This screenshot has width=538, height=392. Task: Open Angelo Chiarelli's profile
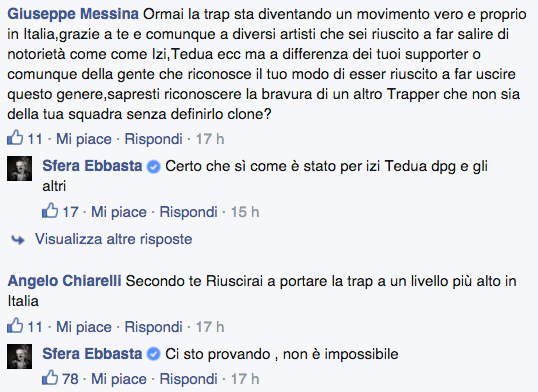(65, 281)
